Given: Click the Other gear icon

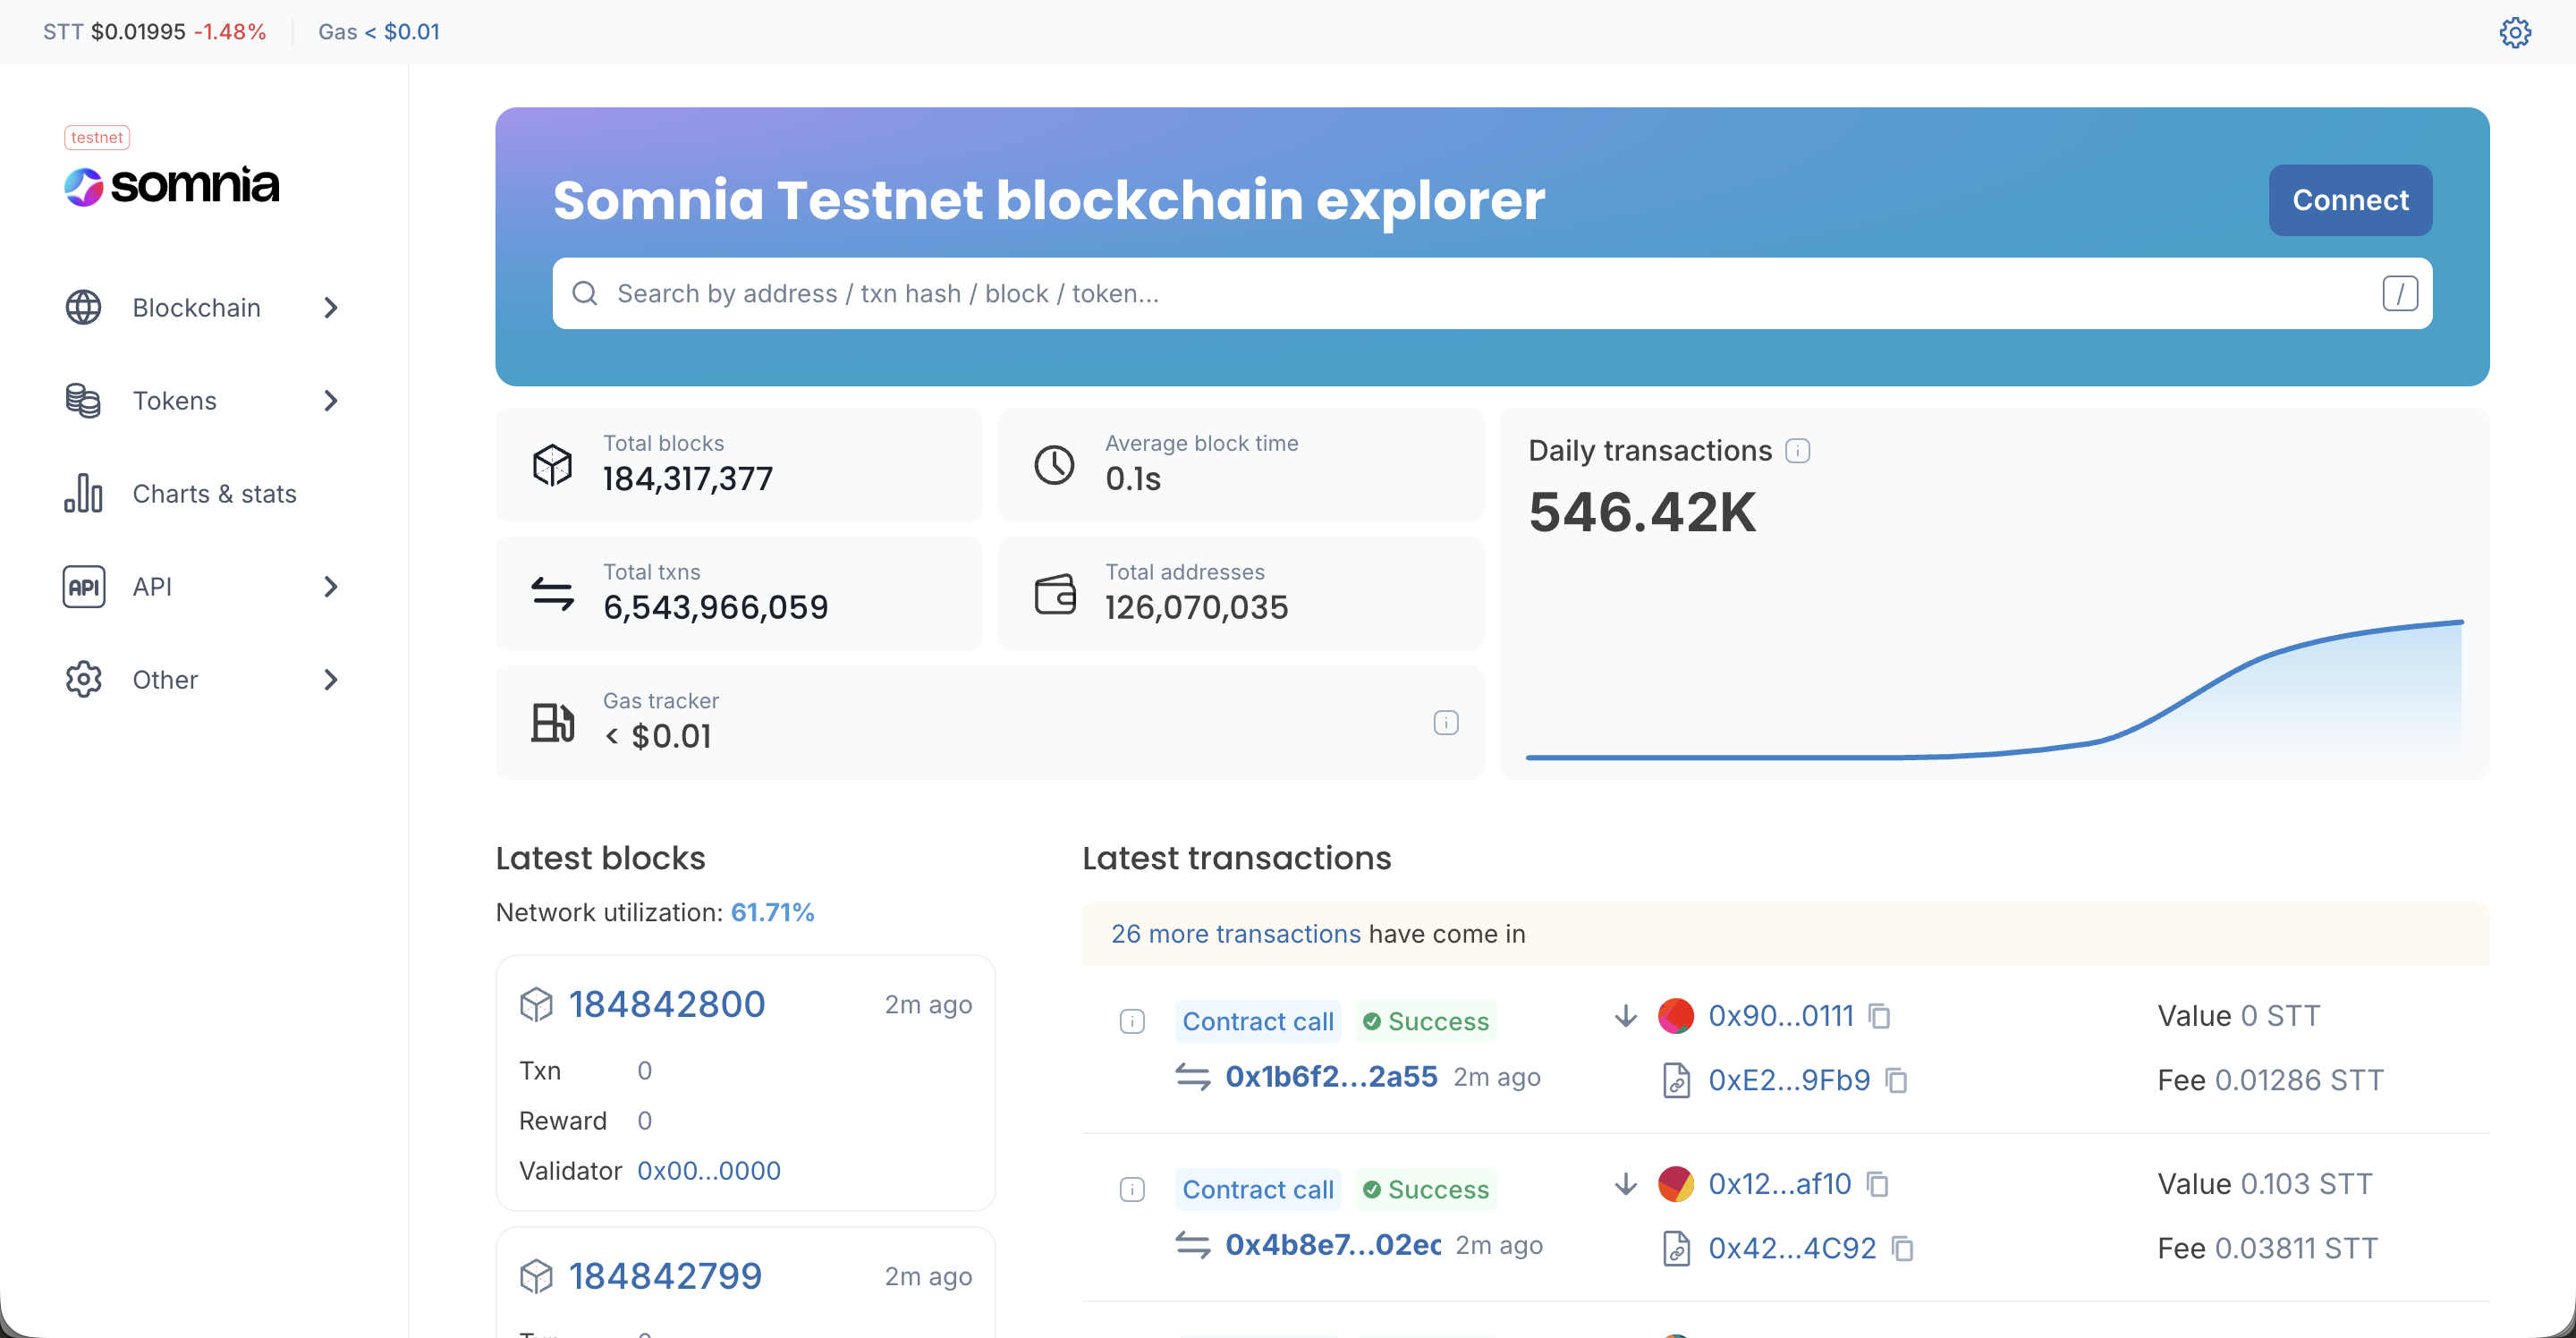Looking at the screenshot, I should (83, 679).
